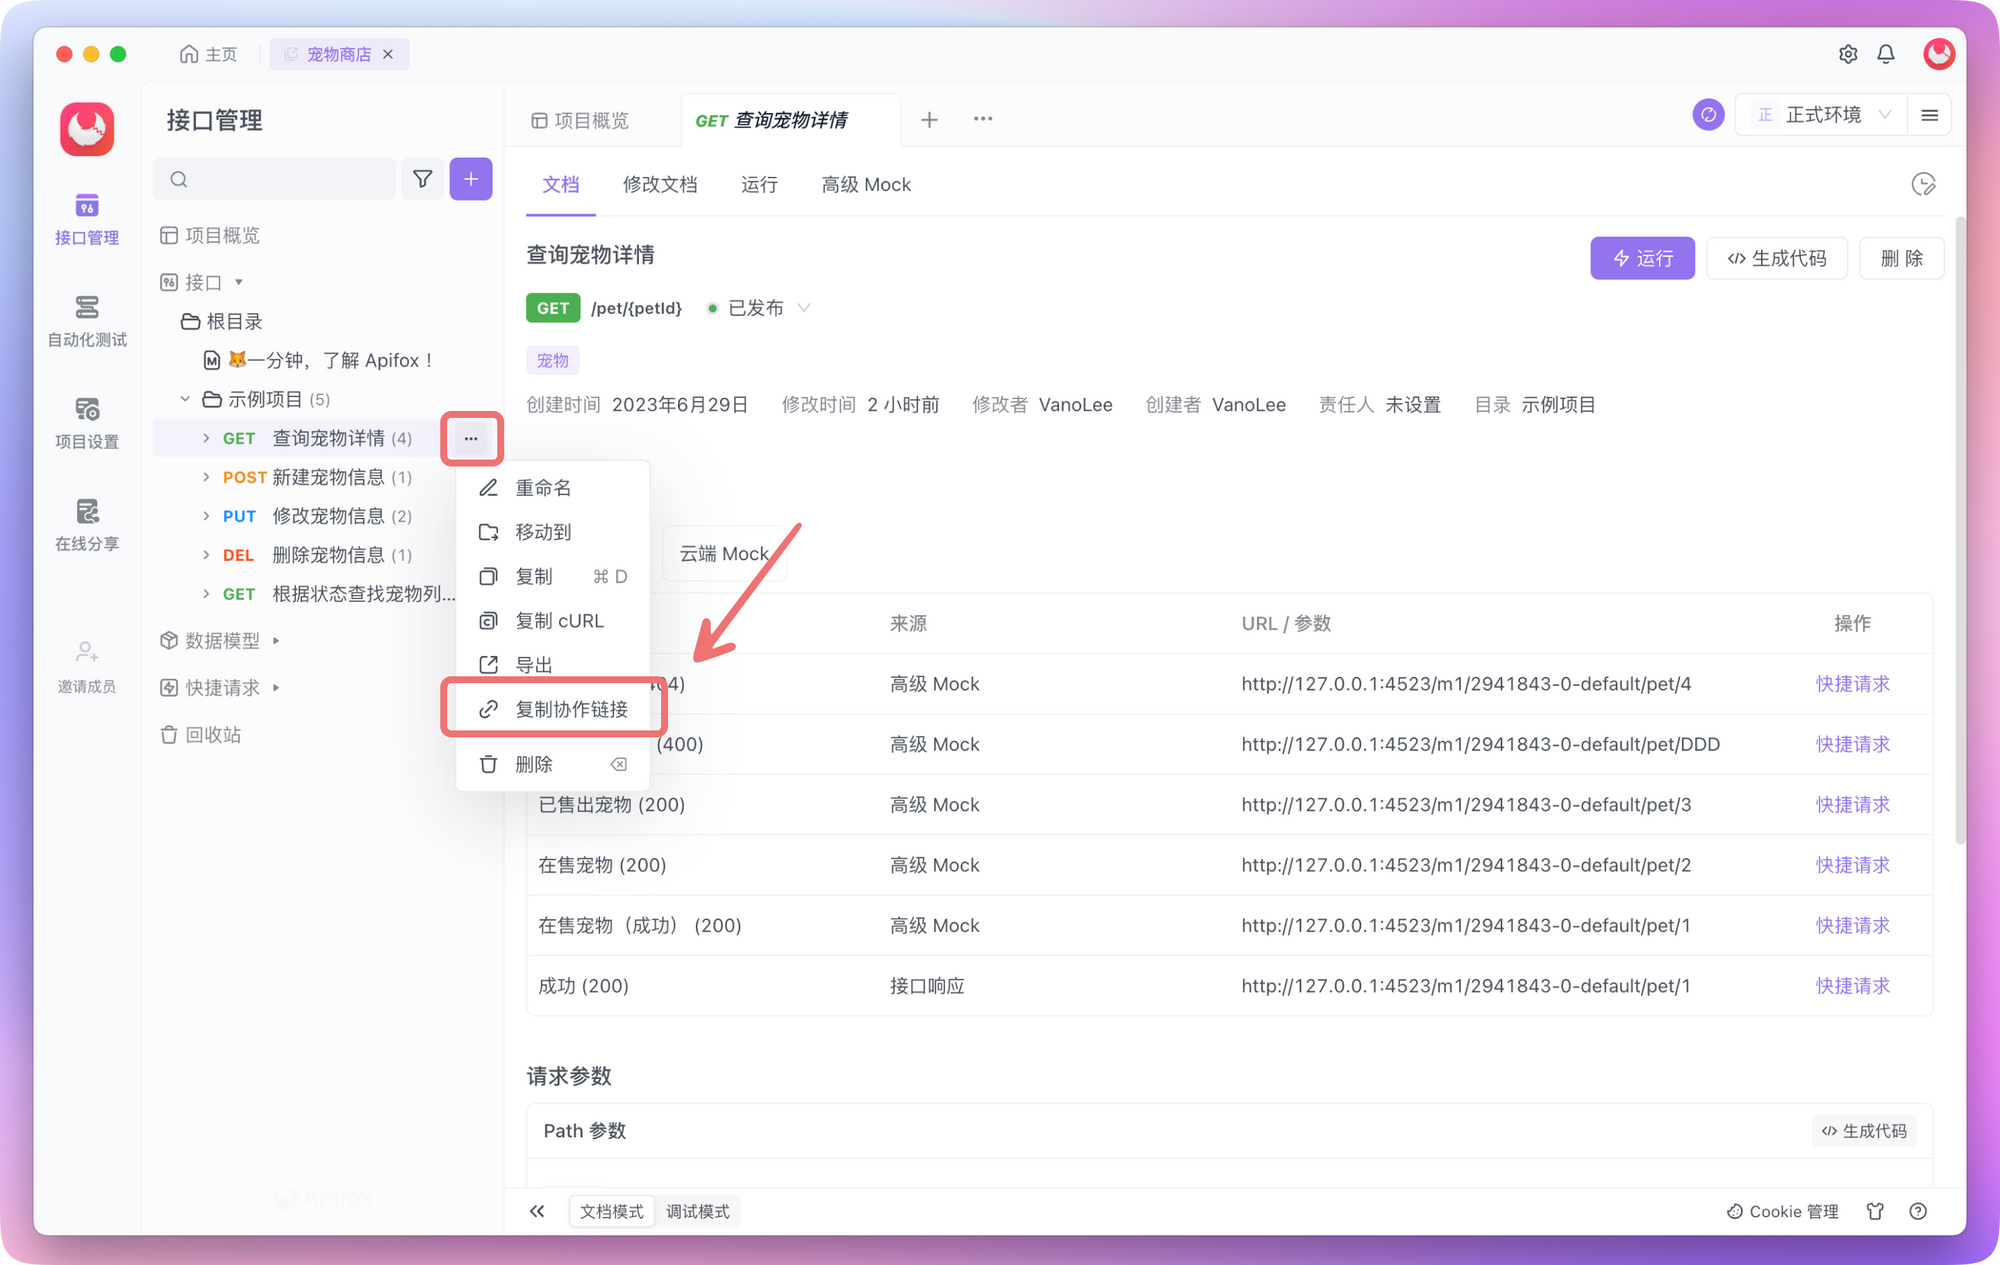2000x1265 pixels.
Task: Click the purple plus add button
Action: [x=471, y=179]
